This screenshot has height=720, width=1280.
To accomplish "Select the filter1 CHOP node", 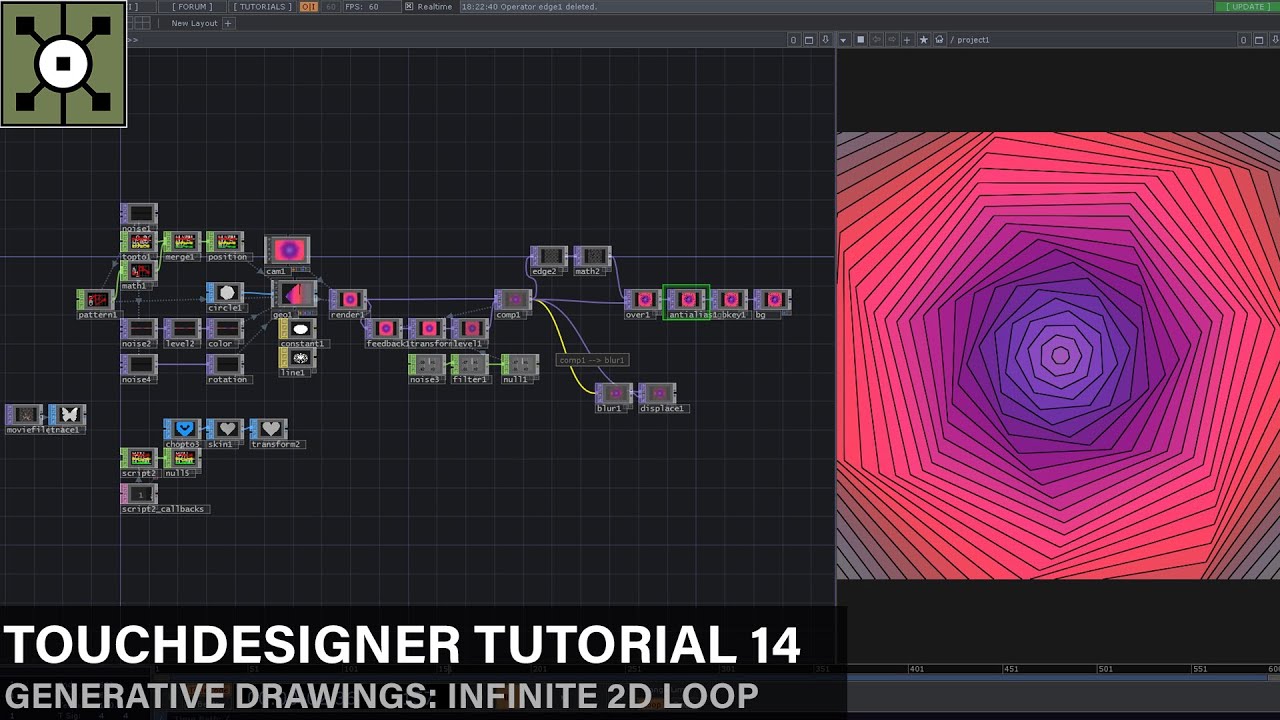I will pyautogui.click(x=470, y=365).
